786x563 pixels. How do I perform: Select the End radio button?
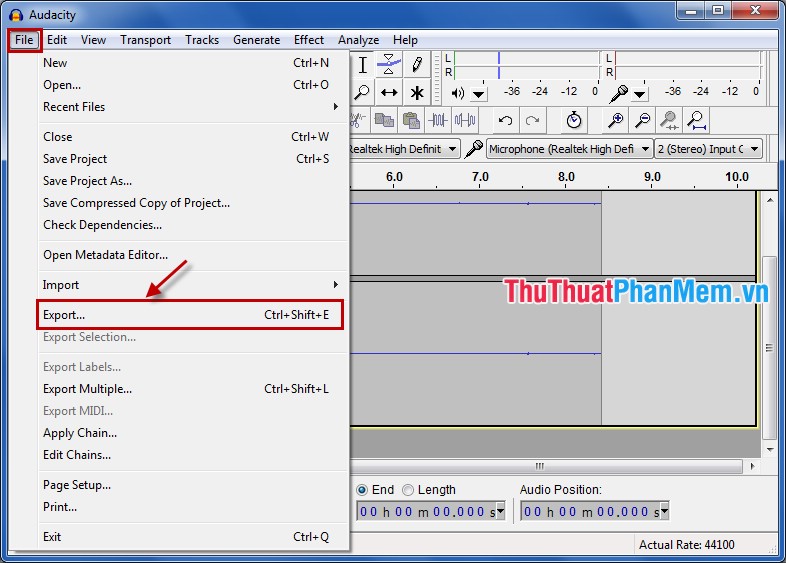[x=361, y=490]
